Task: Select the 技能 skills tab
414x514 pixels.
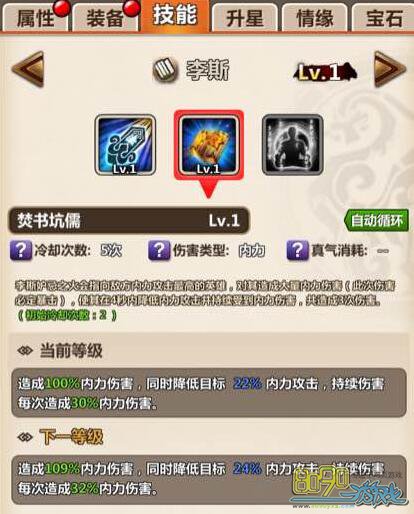Action: [x=175, y=15]
